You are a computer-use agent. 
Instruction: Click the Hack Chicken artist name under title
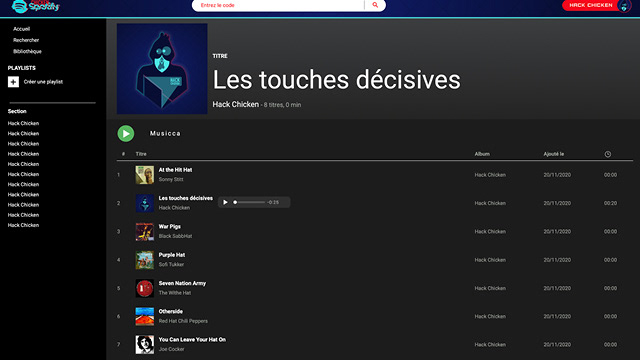point(236,104)
